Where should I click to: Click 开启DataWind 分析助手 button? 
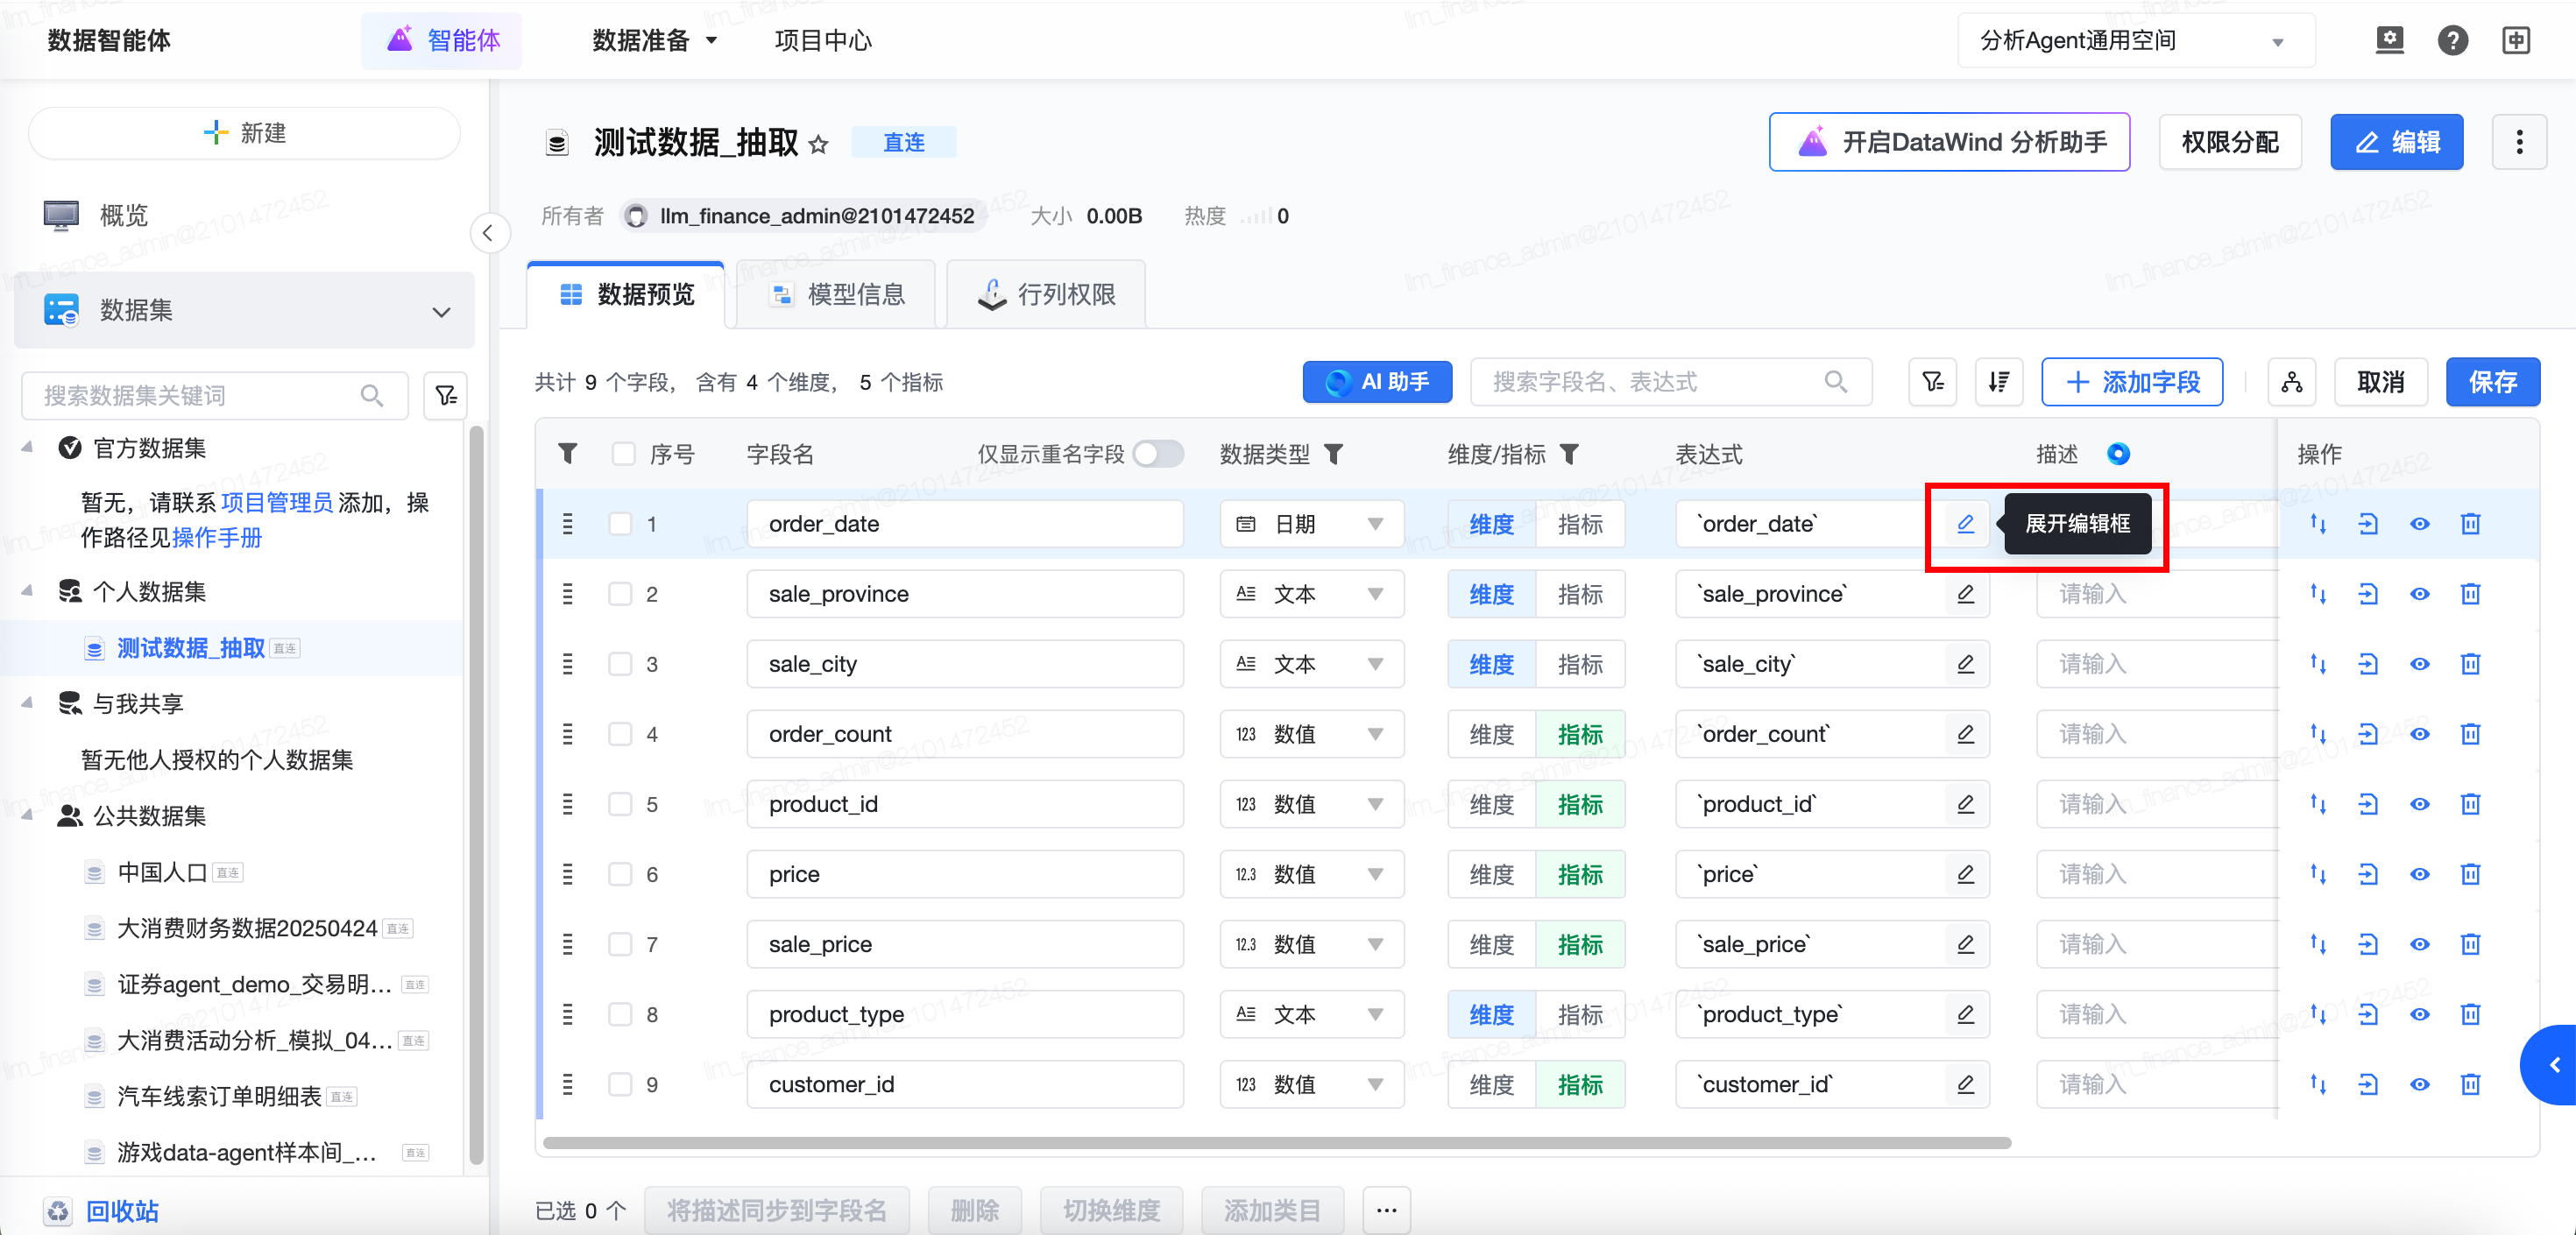(x=1949, y=142)
